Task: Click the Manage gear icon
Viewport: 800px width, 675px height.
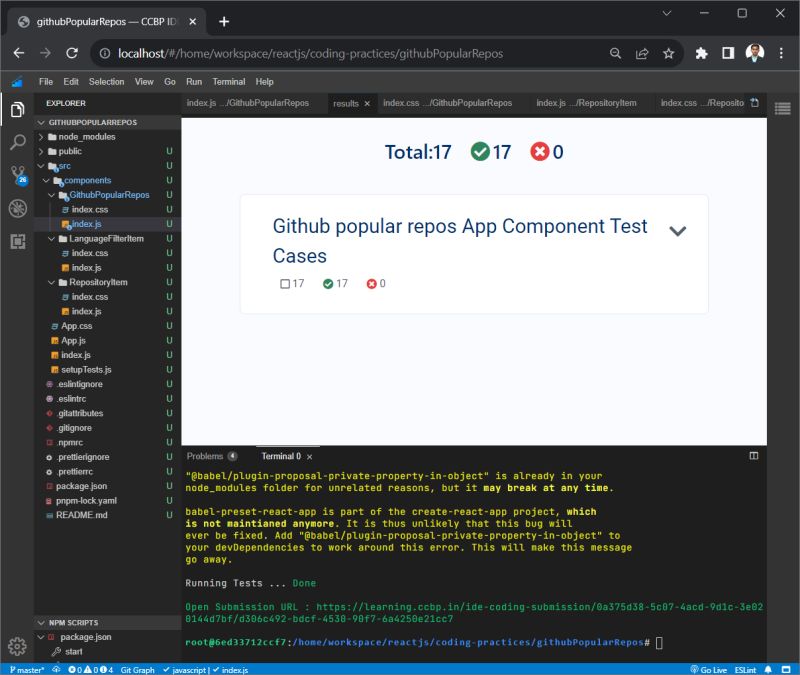Action: 17,645
